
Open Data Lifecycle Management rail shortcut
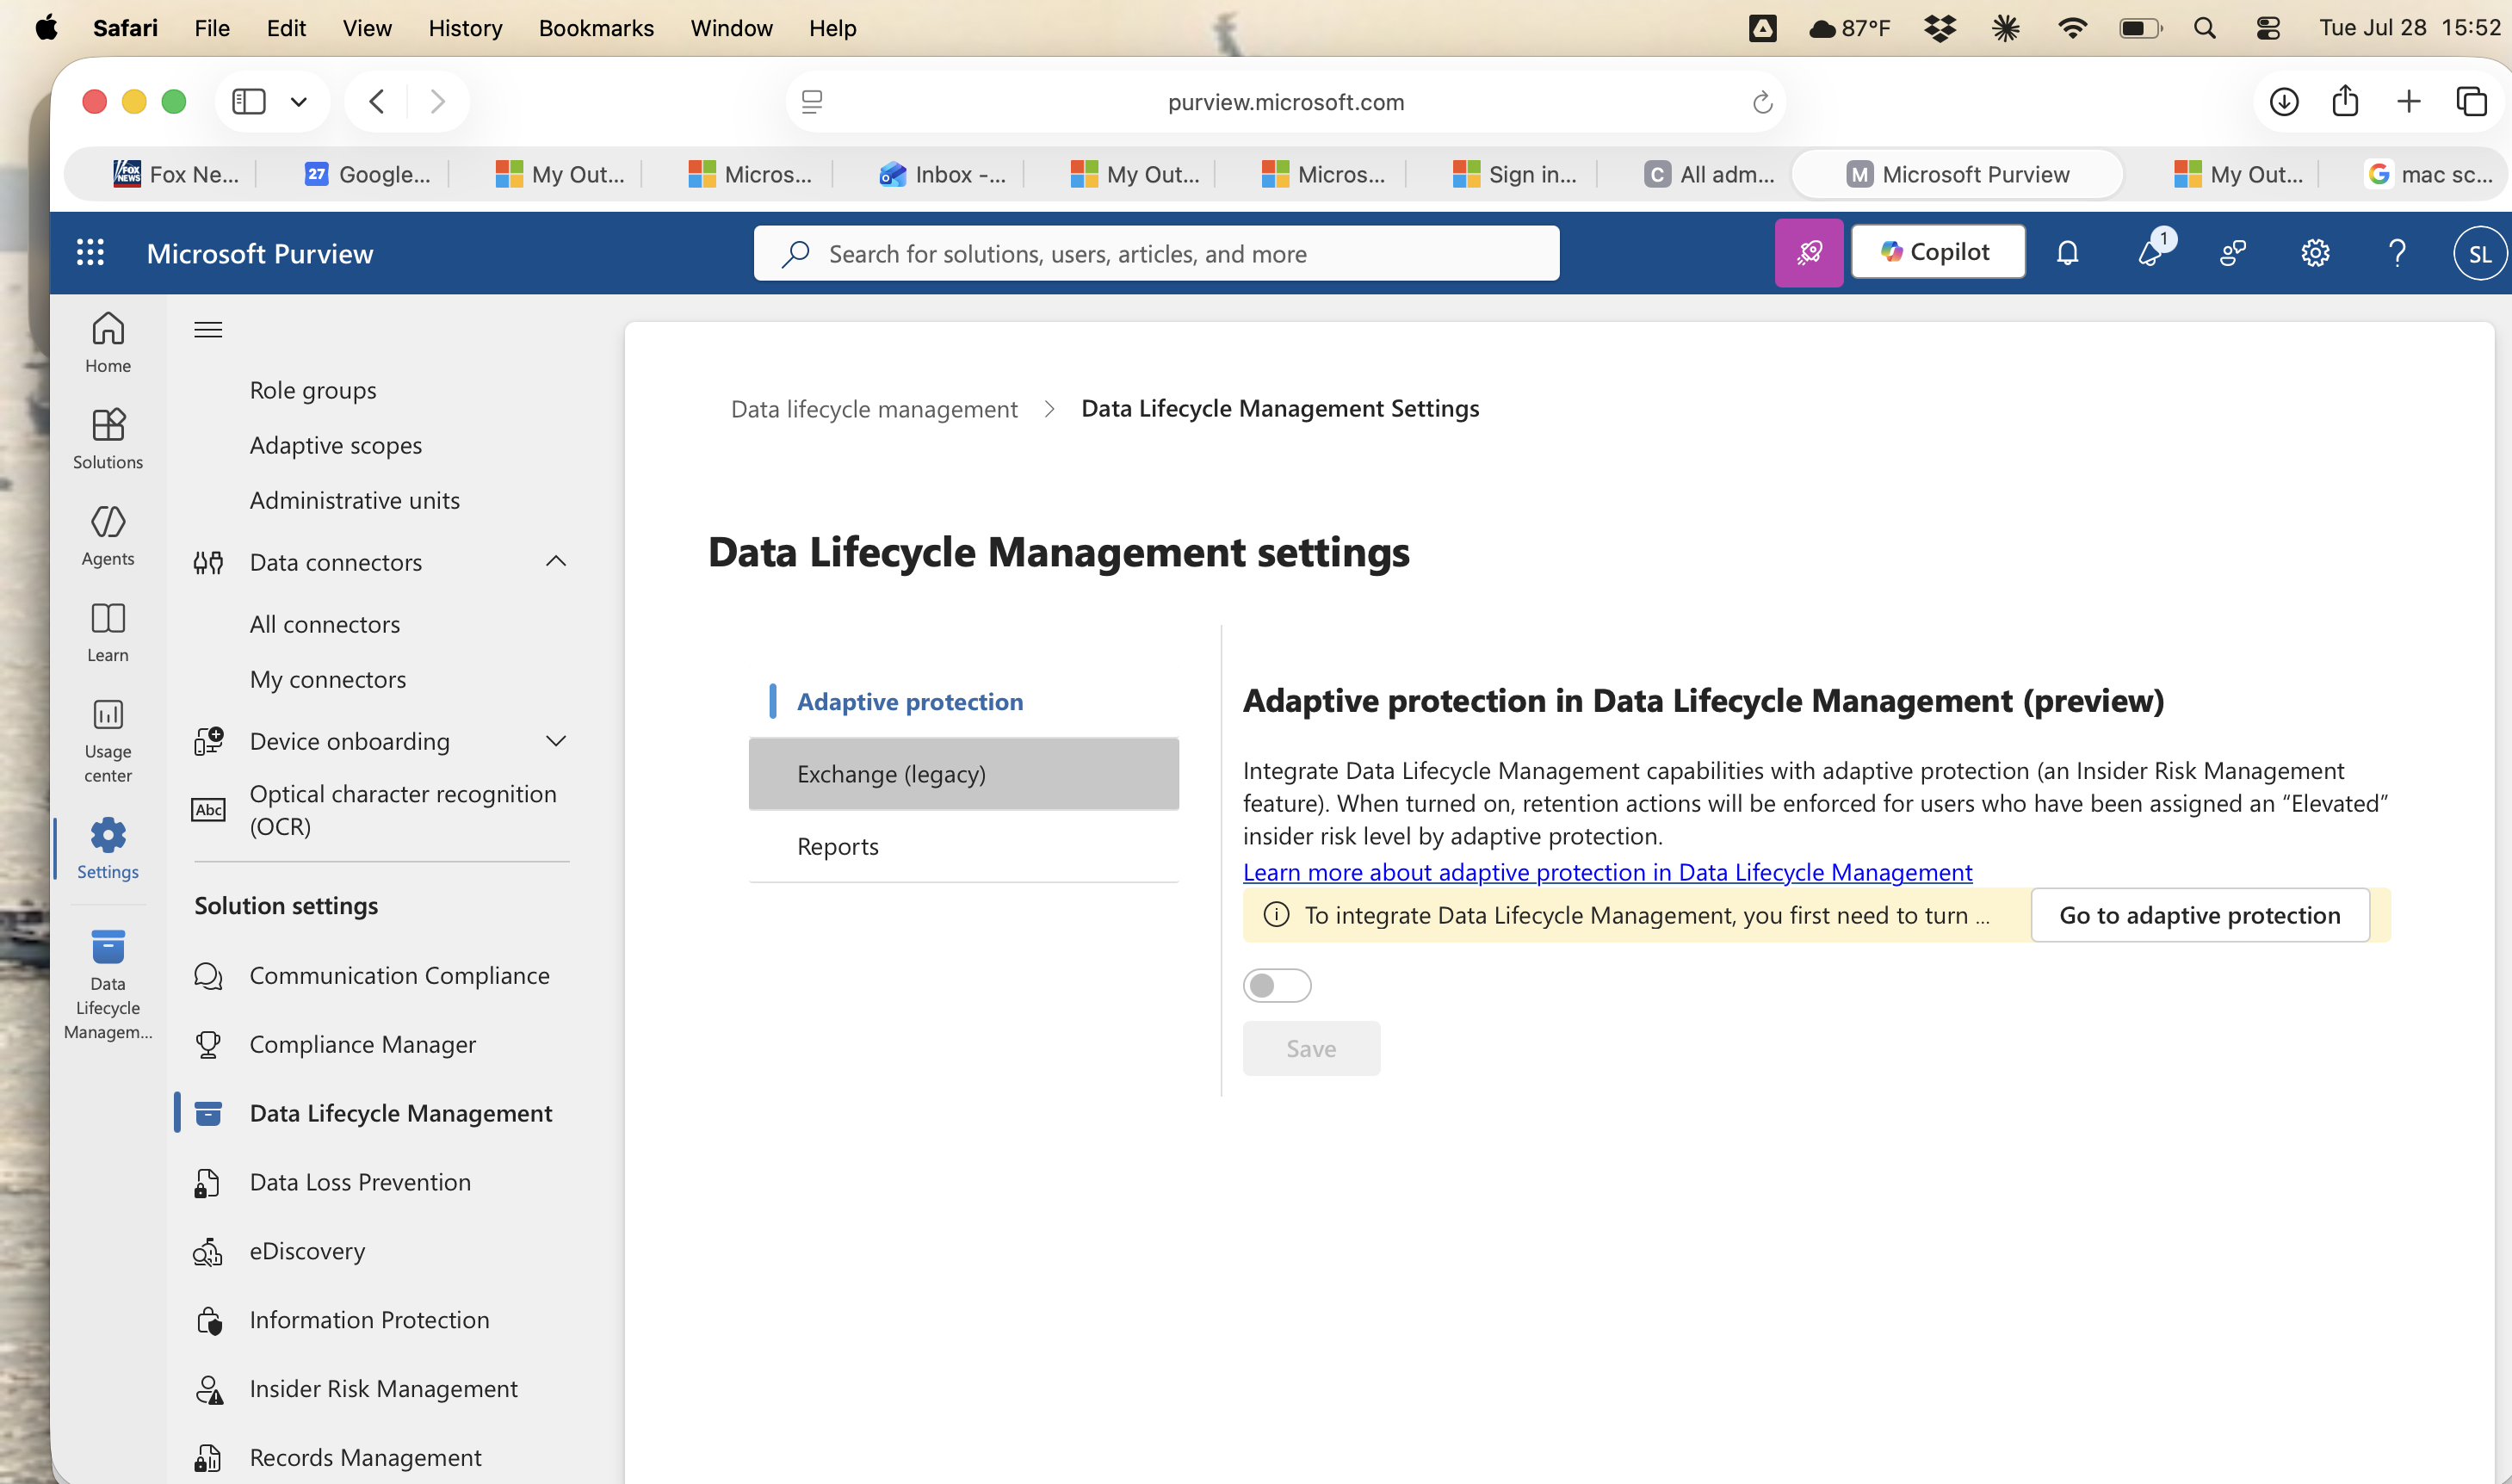(x=108, y=985)
